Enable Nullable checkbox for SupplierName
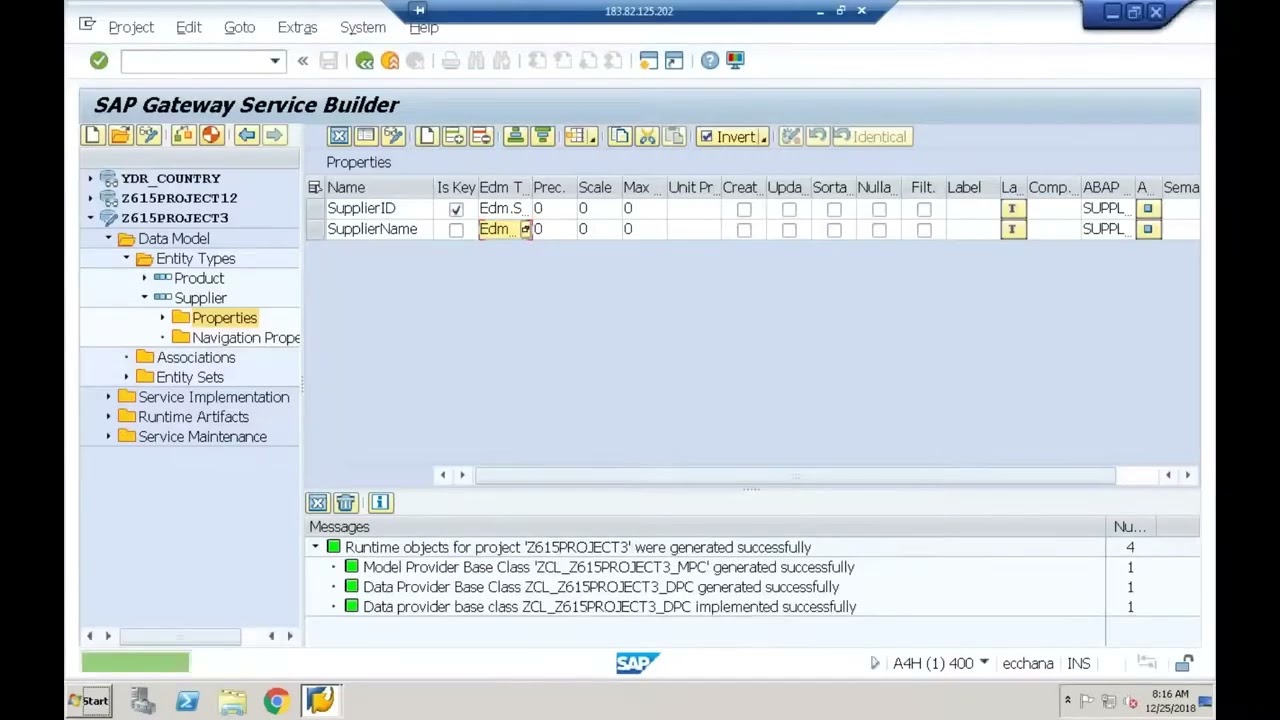Image resolution: width=1280 pixels, height=720 pixels. click(x=879, y=230)
